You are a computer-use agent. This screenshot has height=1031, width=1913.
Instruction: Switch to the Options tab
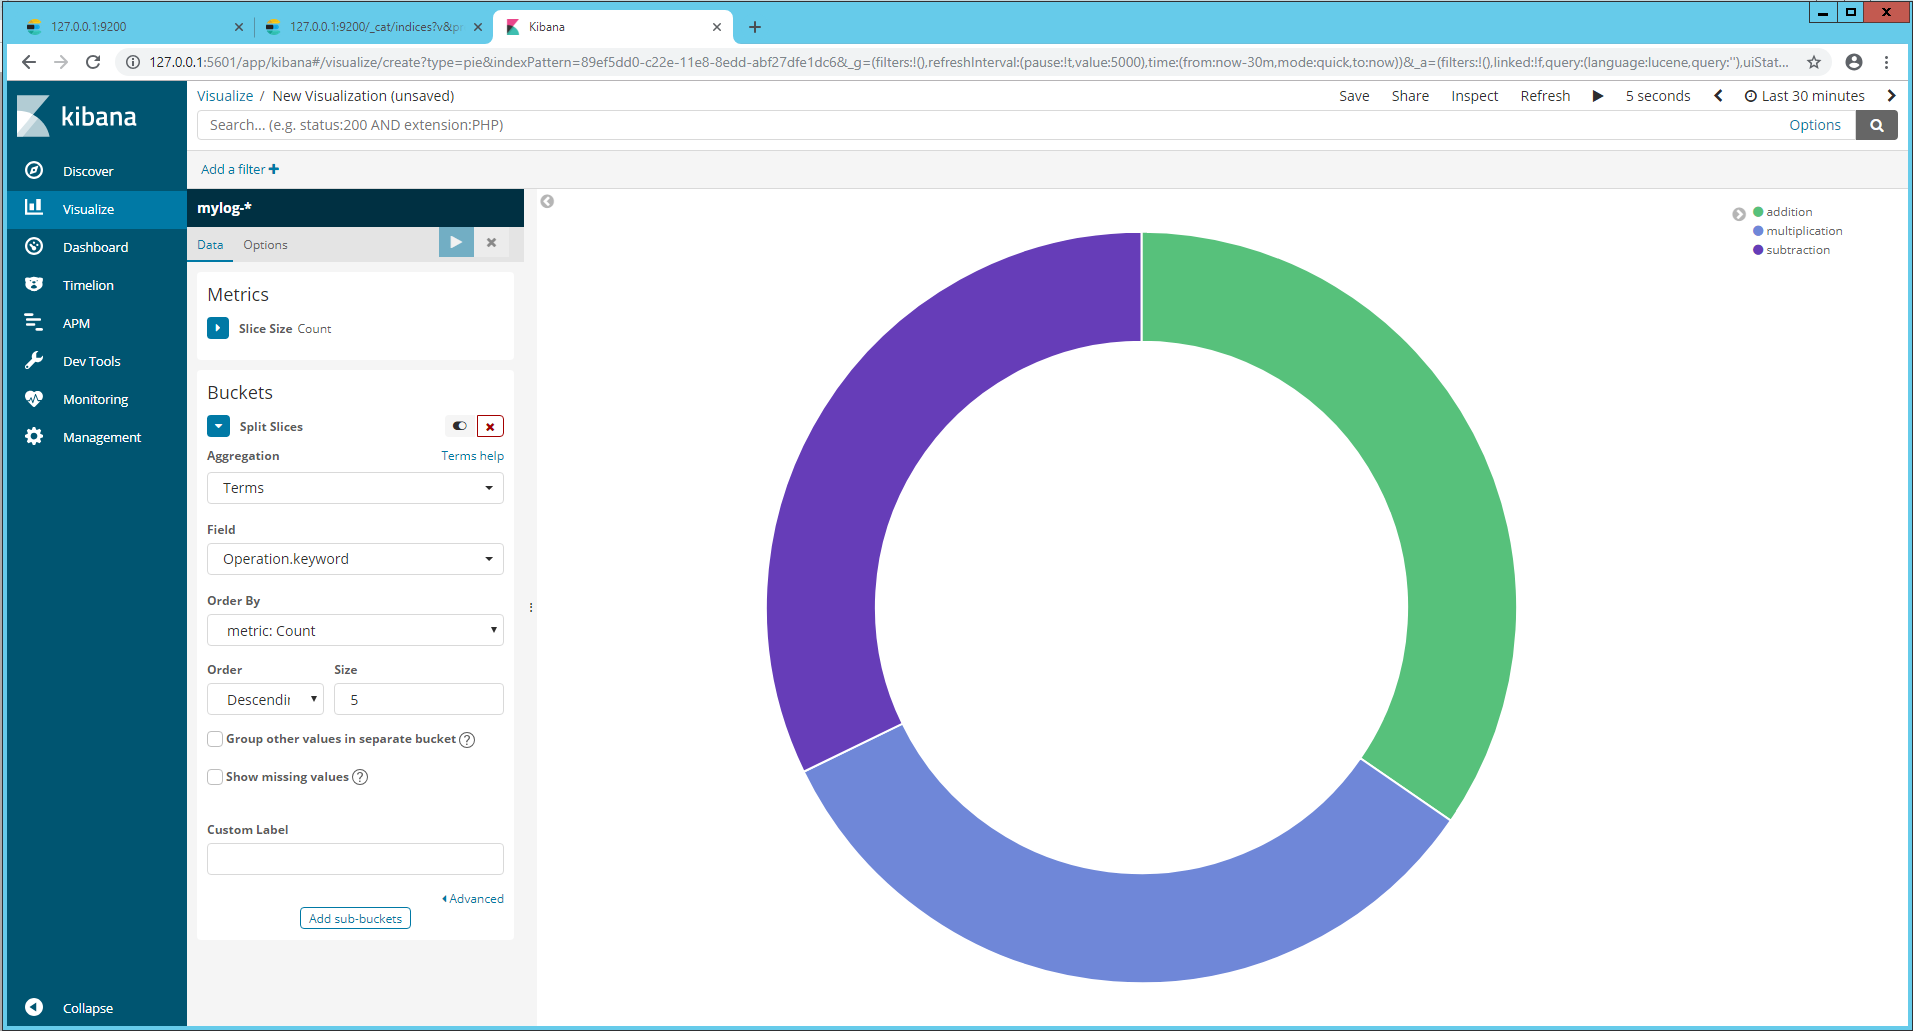[265, 245]
